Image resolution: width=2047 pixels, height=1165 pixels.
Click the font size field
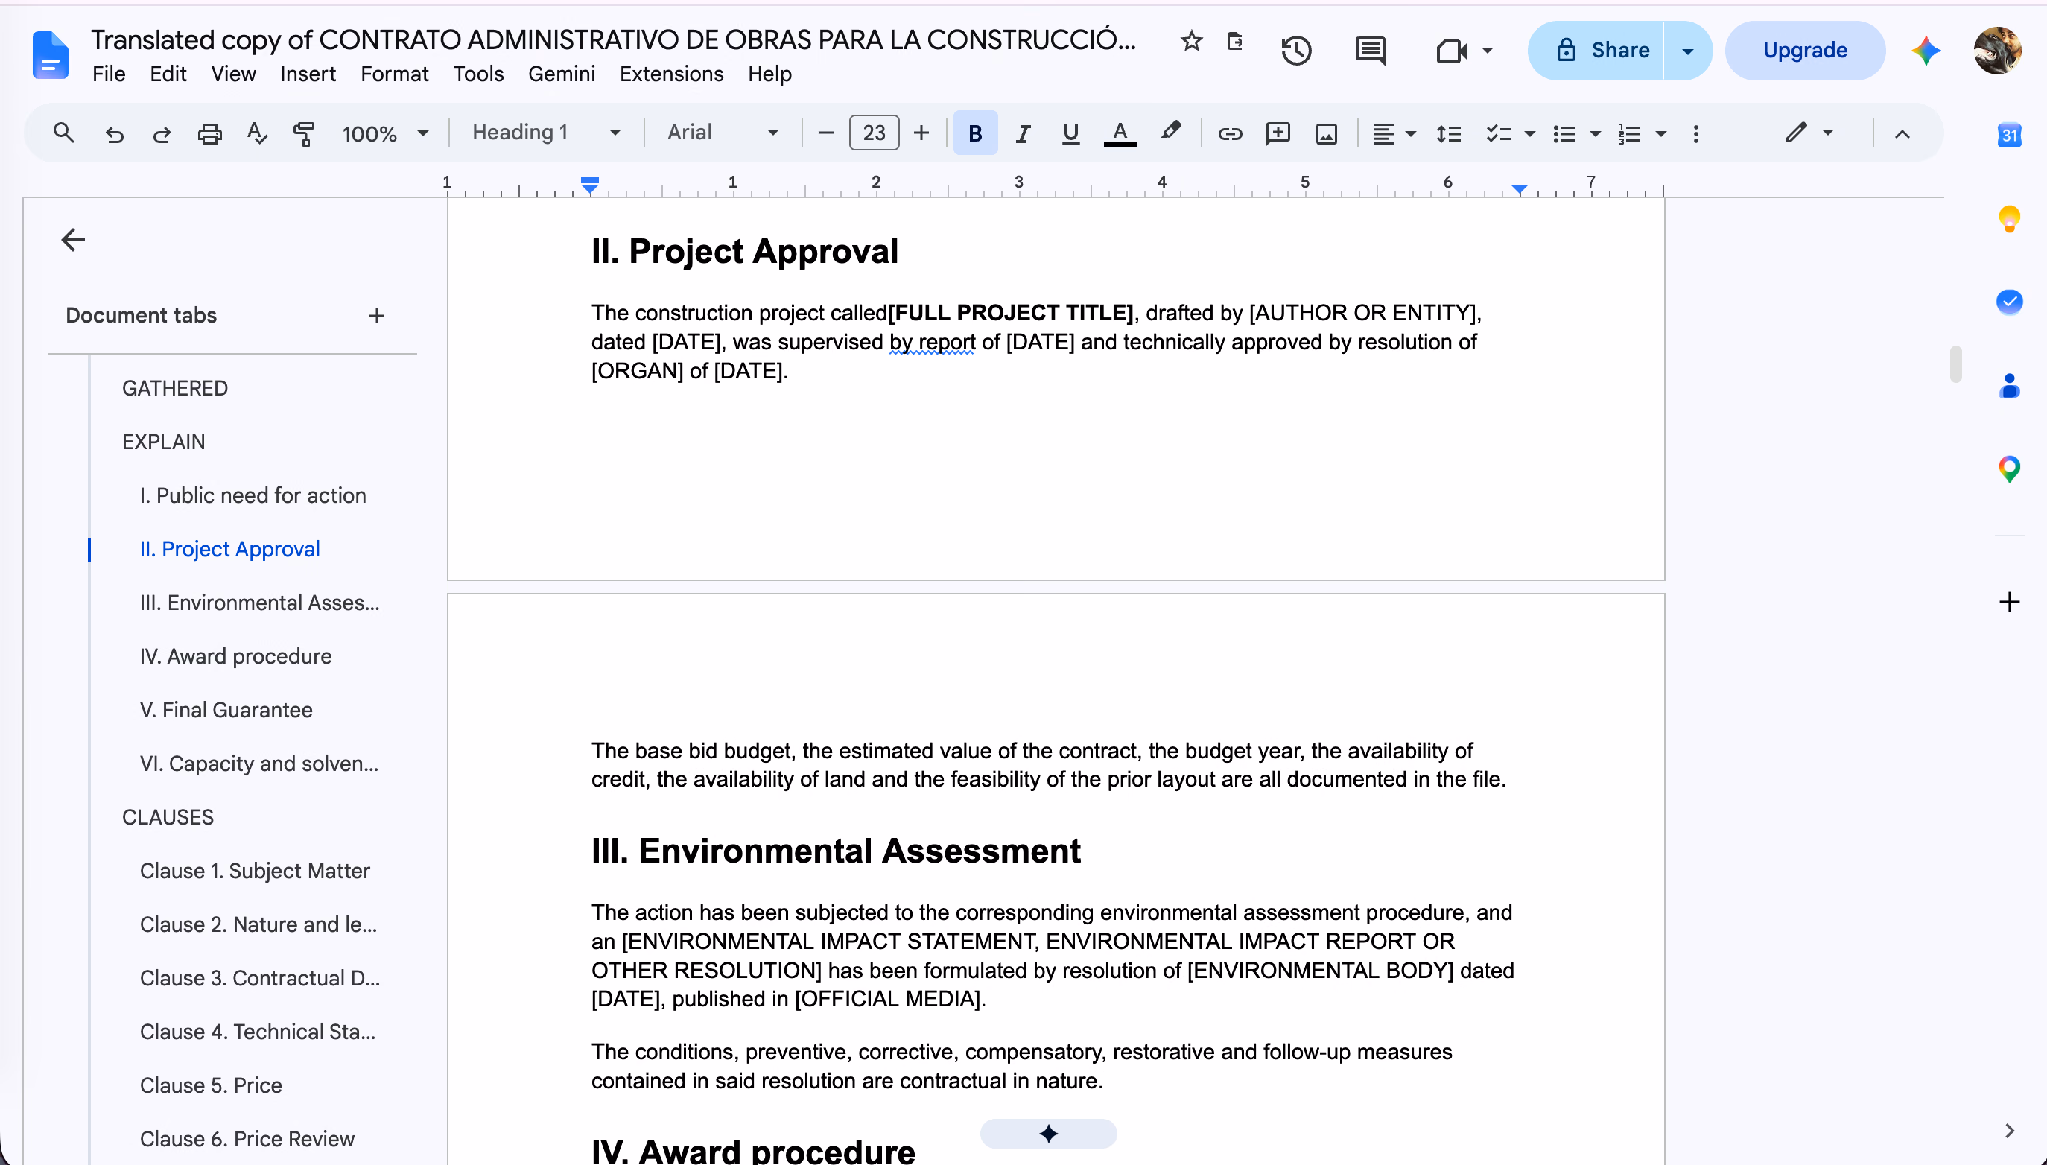tap(874, 133)
